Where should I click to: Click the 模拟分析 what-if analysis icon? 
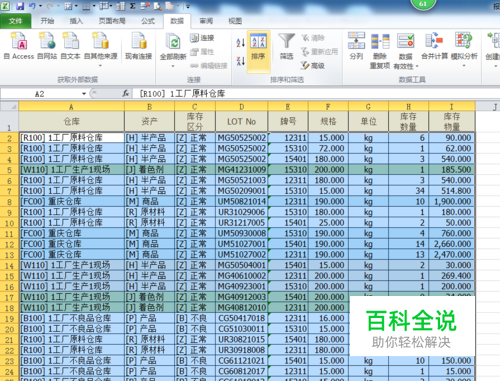coord(464,41)
